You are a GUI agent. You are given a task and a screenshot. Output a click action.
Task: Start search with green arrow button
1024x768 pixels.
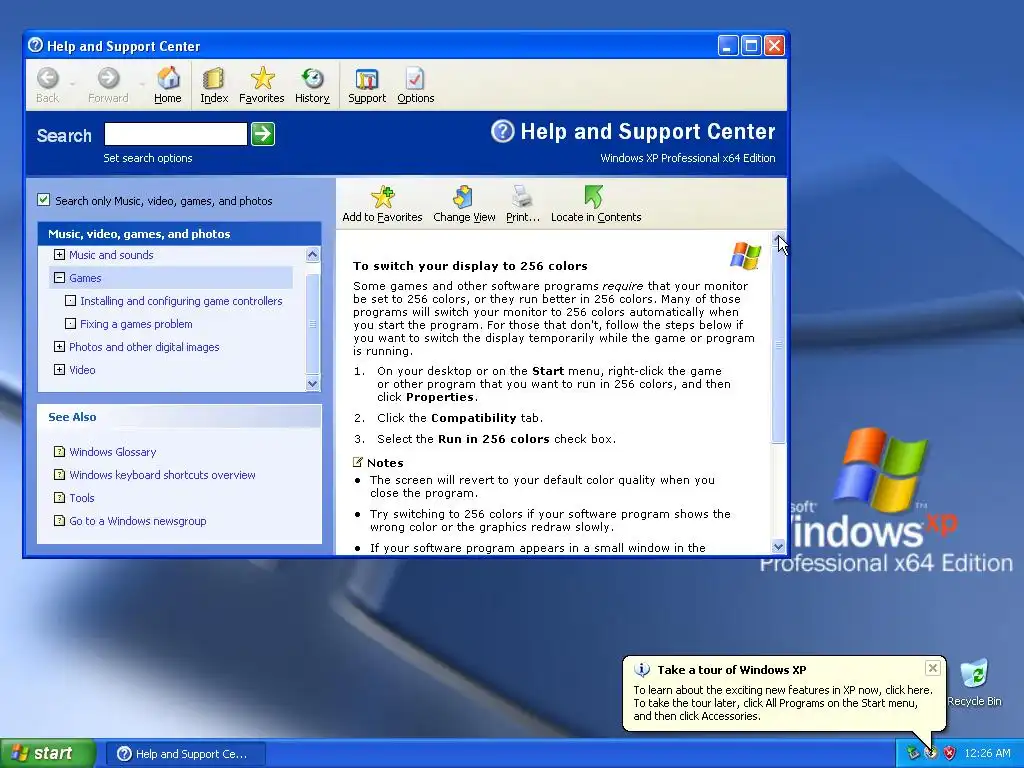(263, 134)
